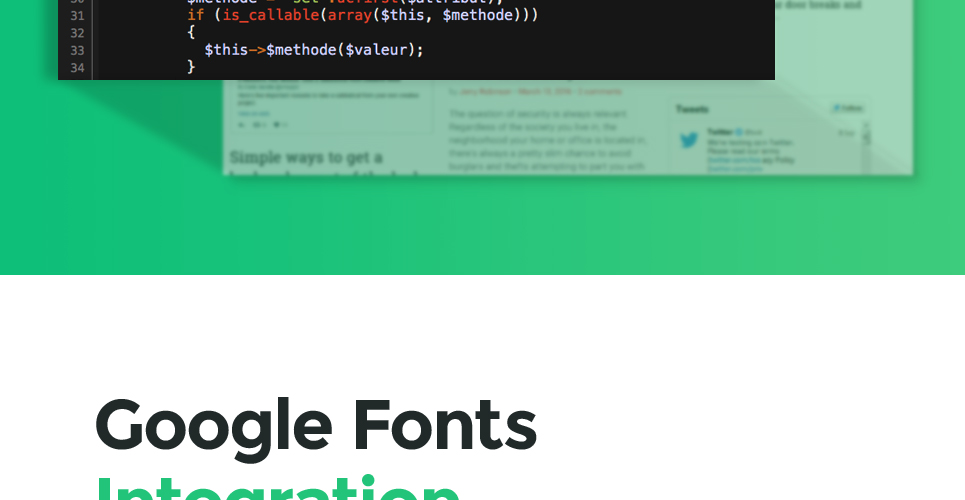Viewport: 965px width, 500px height.
Task: Click the green "Integration" heading
Action: [277, 488]
